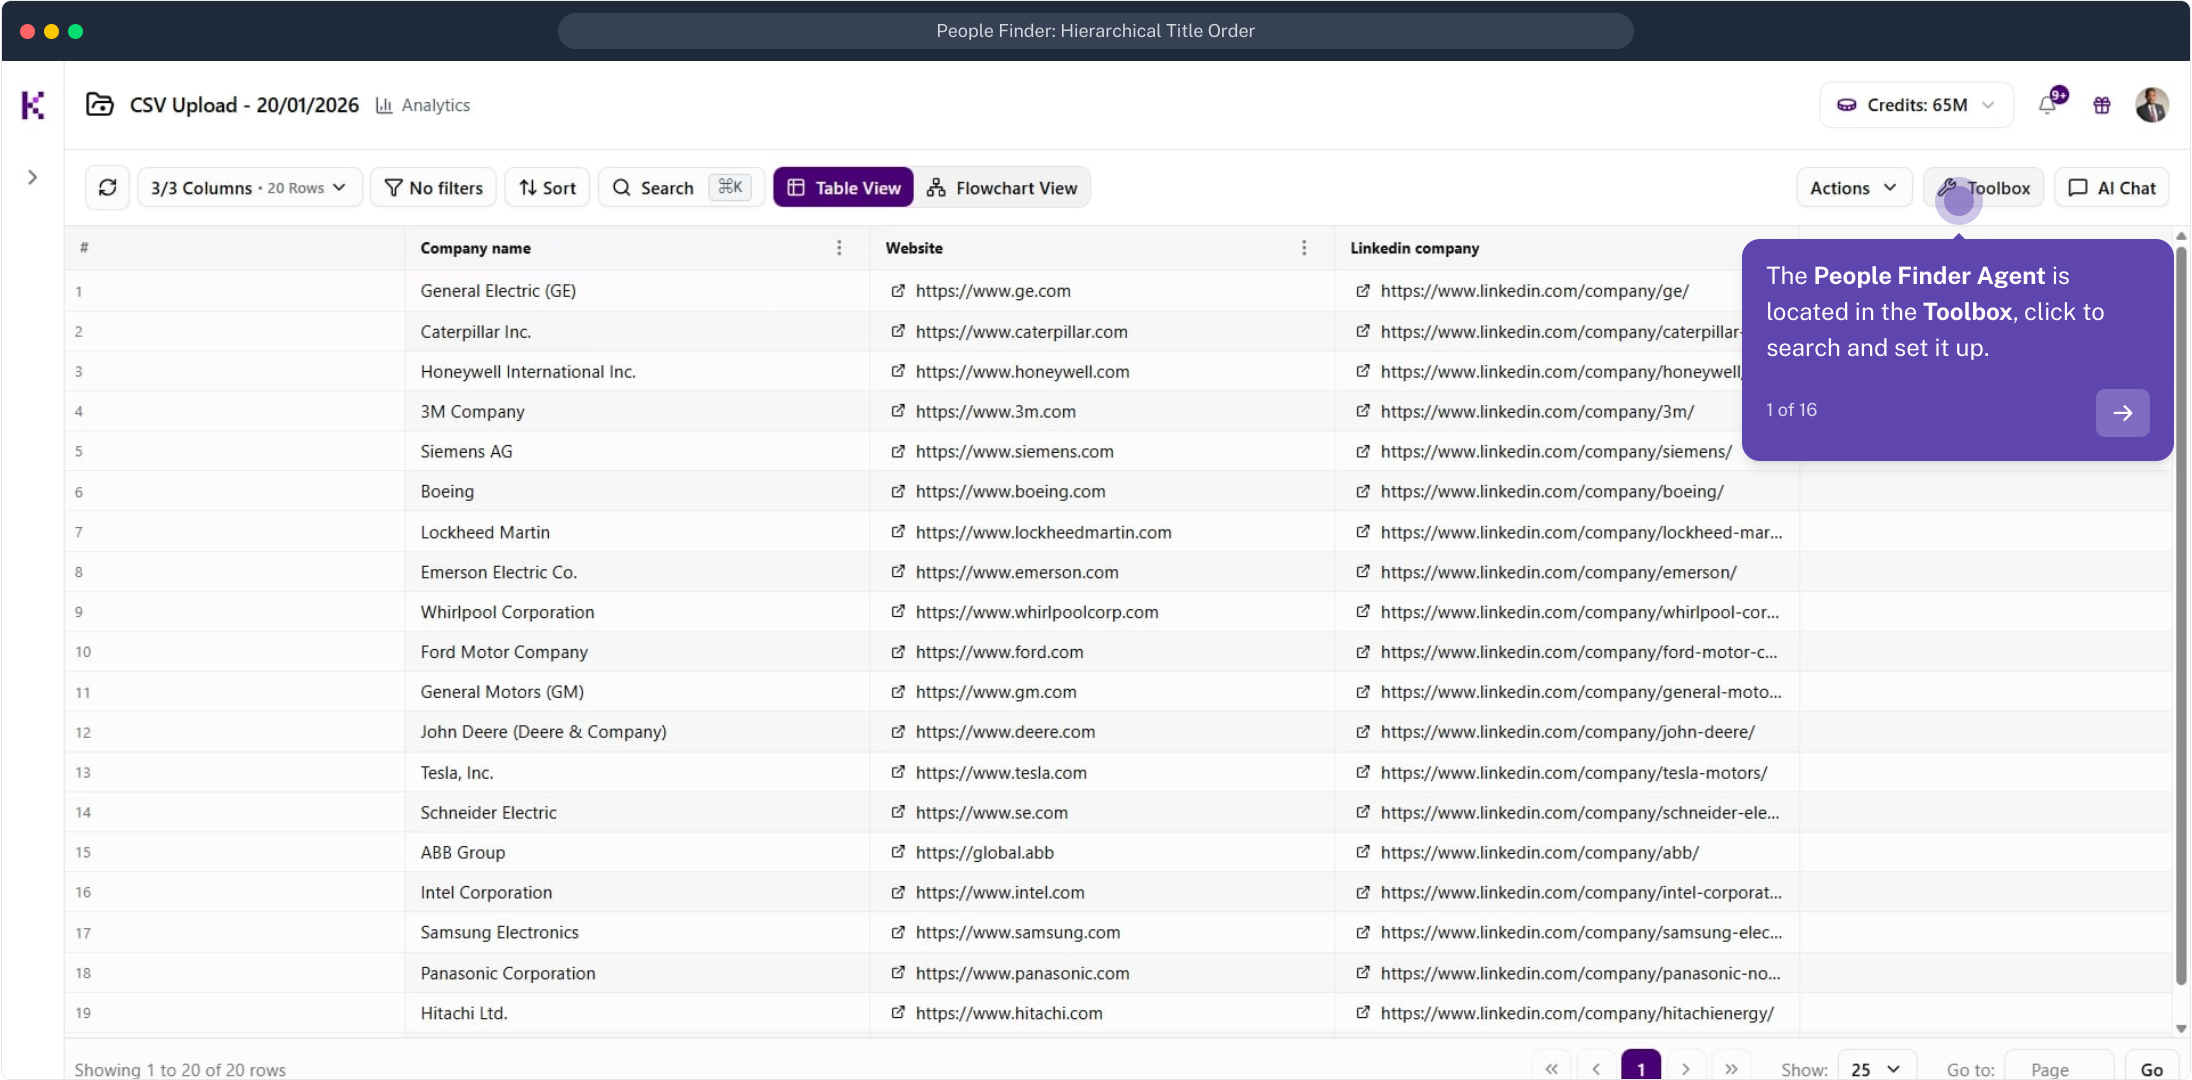Open https://www.ge.com external link icon
Screen dimensions: 2192x1080
pos(898,291)
